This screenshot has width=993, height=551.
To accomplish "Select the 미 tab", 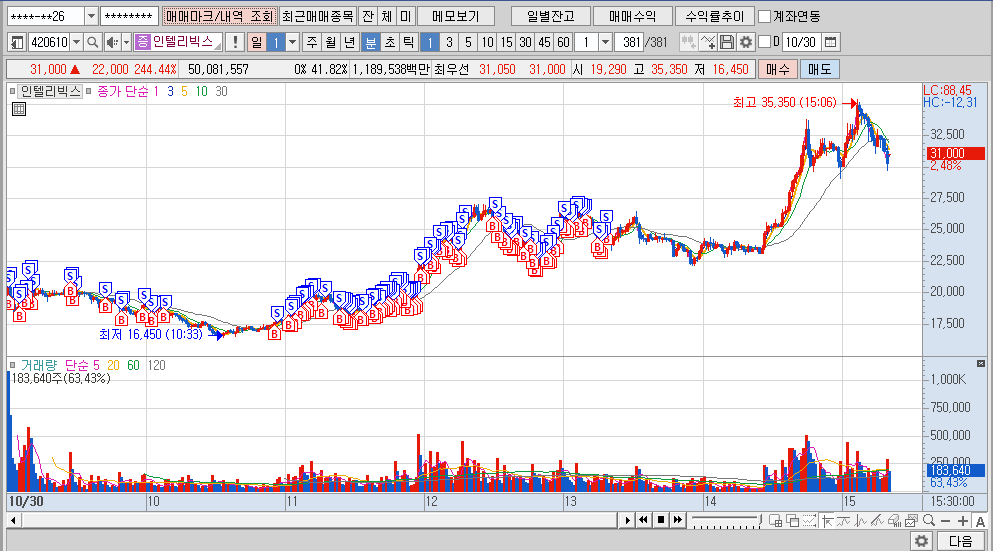I will [x=406, y=16].
